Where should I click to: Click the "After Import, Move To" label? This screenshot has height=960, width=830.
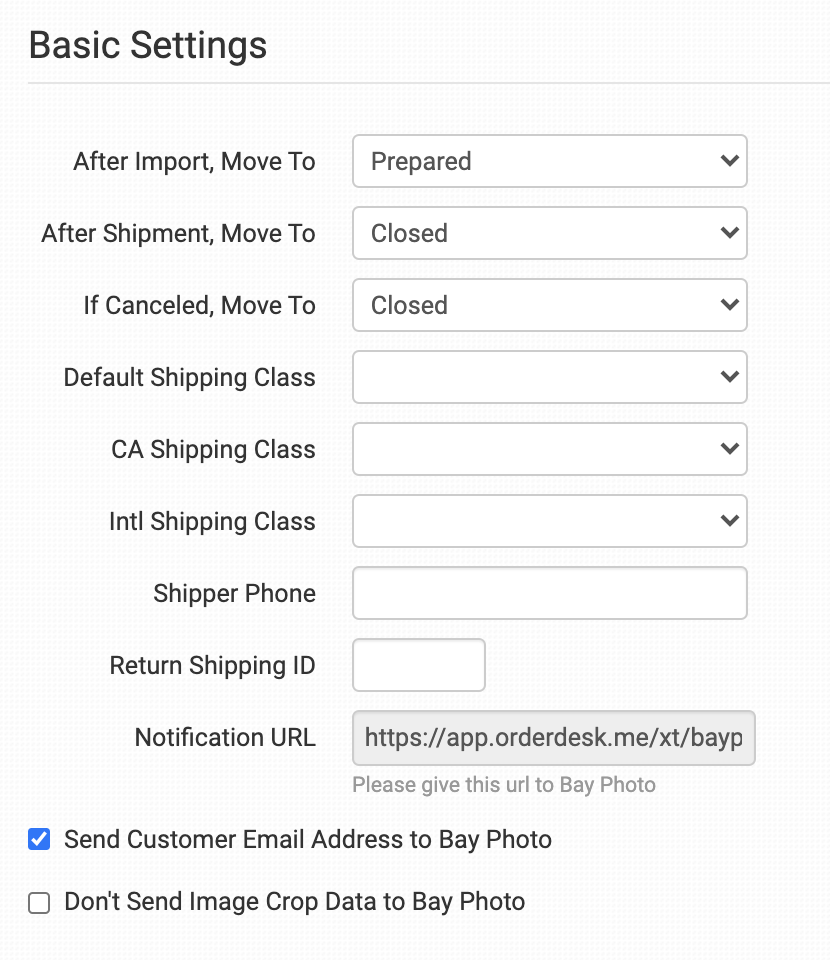[194, 161]
